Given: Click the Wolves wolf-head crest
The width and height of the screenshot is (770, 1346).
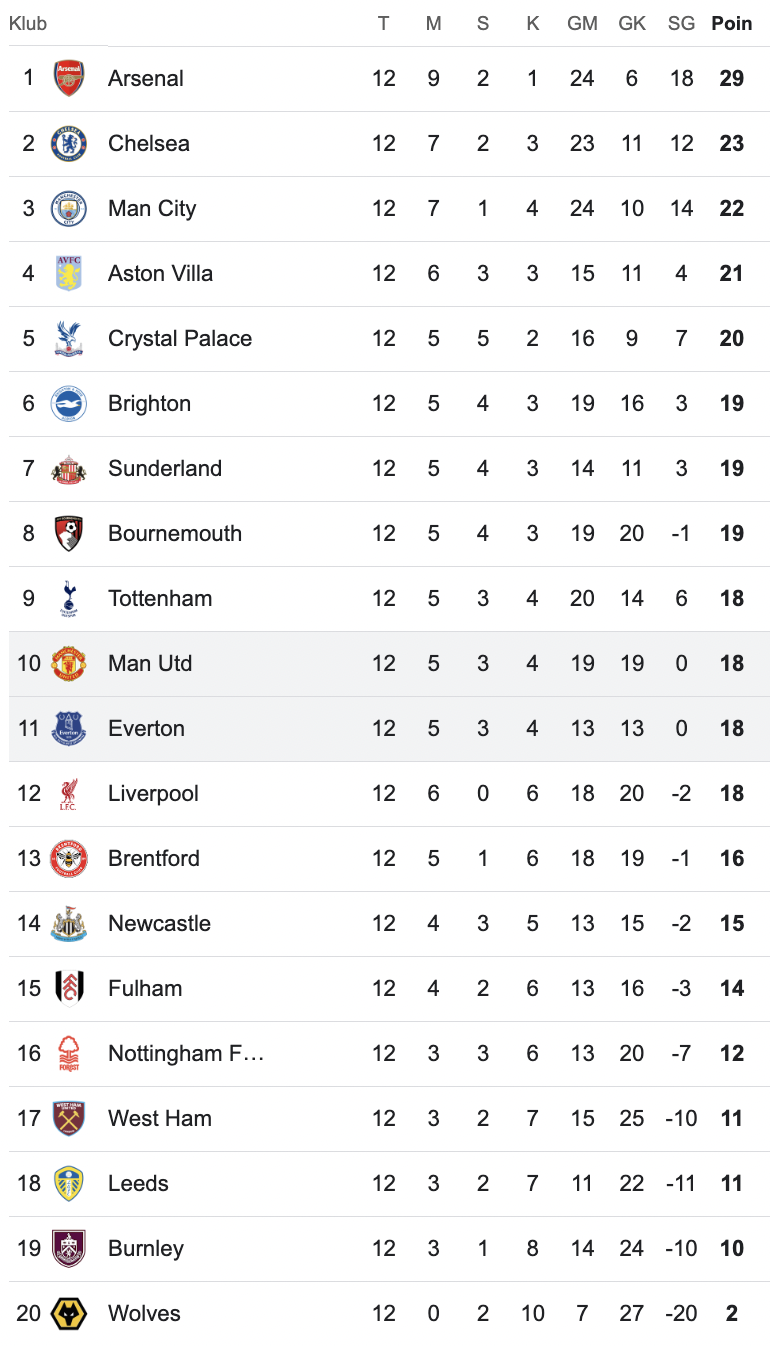Looking at the screenshot, I should click(69, 1313).
